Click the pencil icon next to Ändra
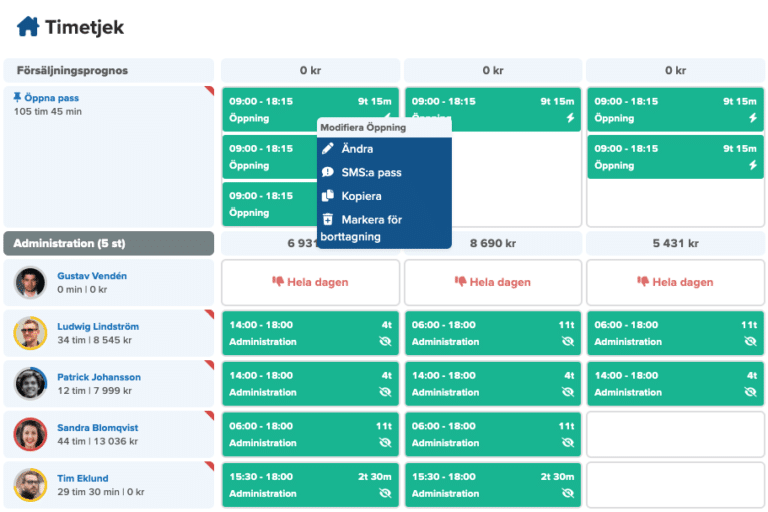This screenshot has width=768, height=512. pos(328,149)
